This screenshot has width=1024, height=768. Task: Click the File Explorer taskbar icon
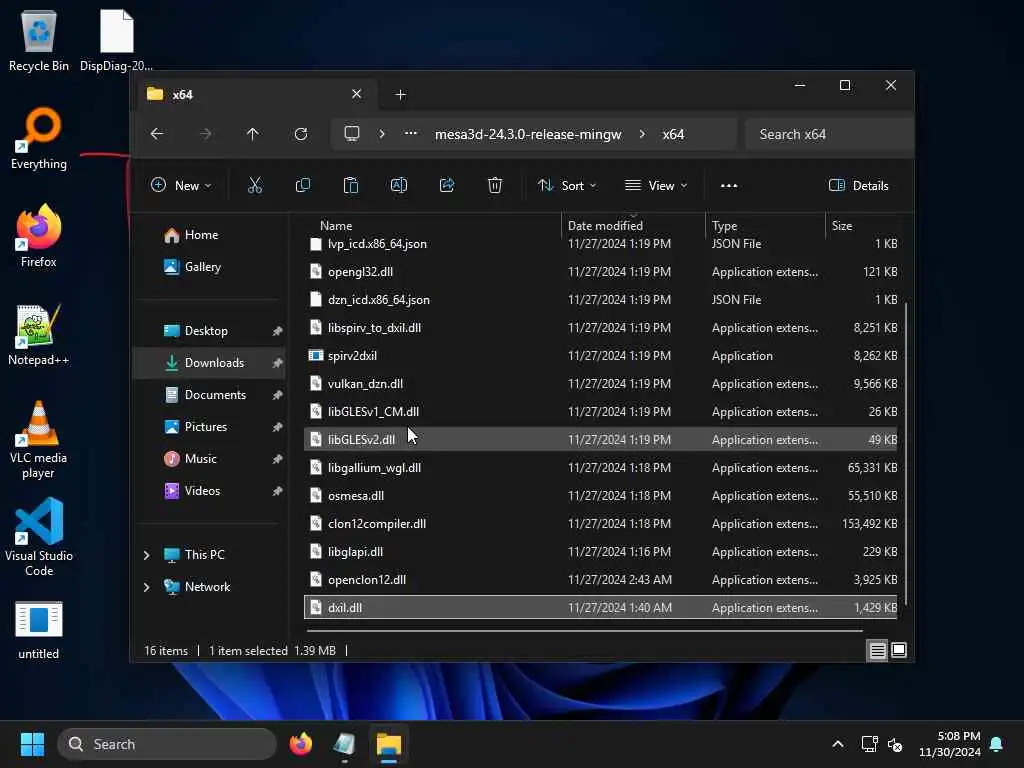click(389, 744)
